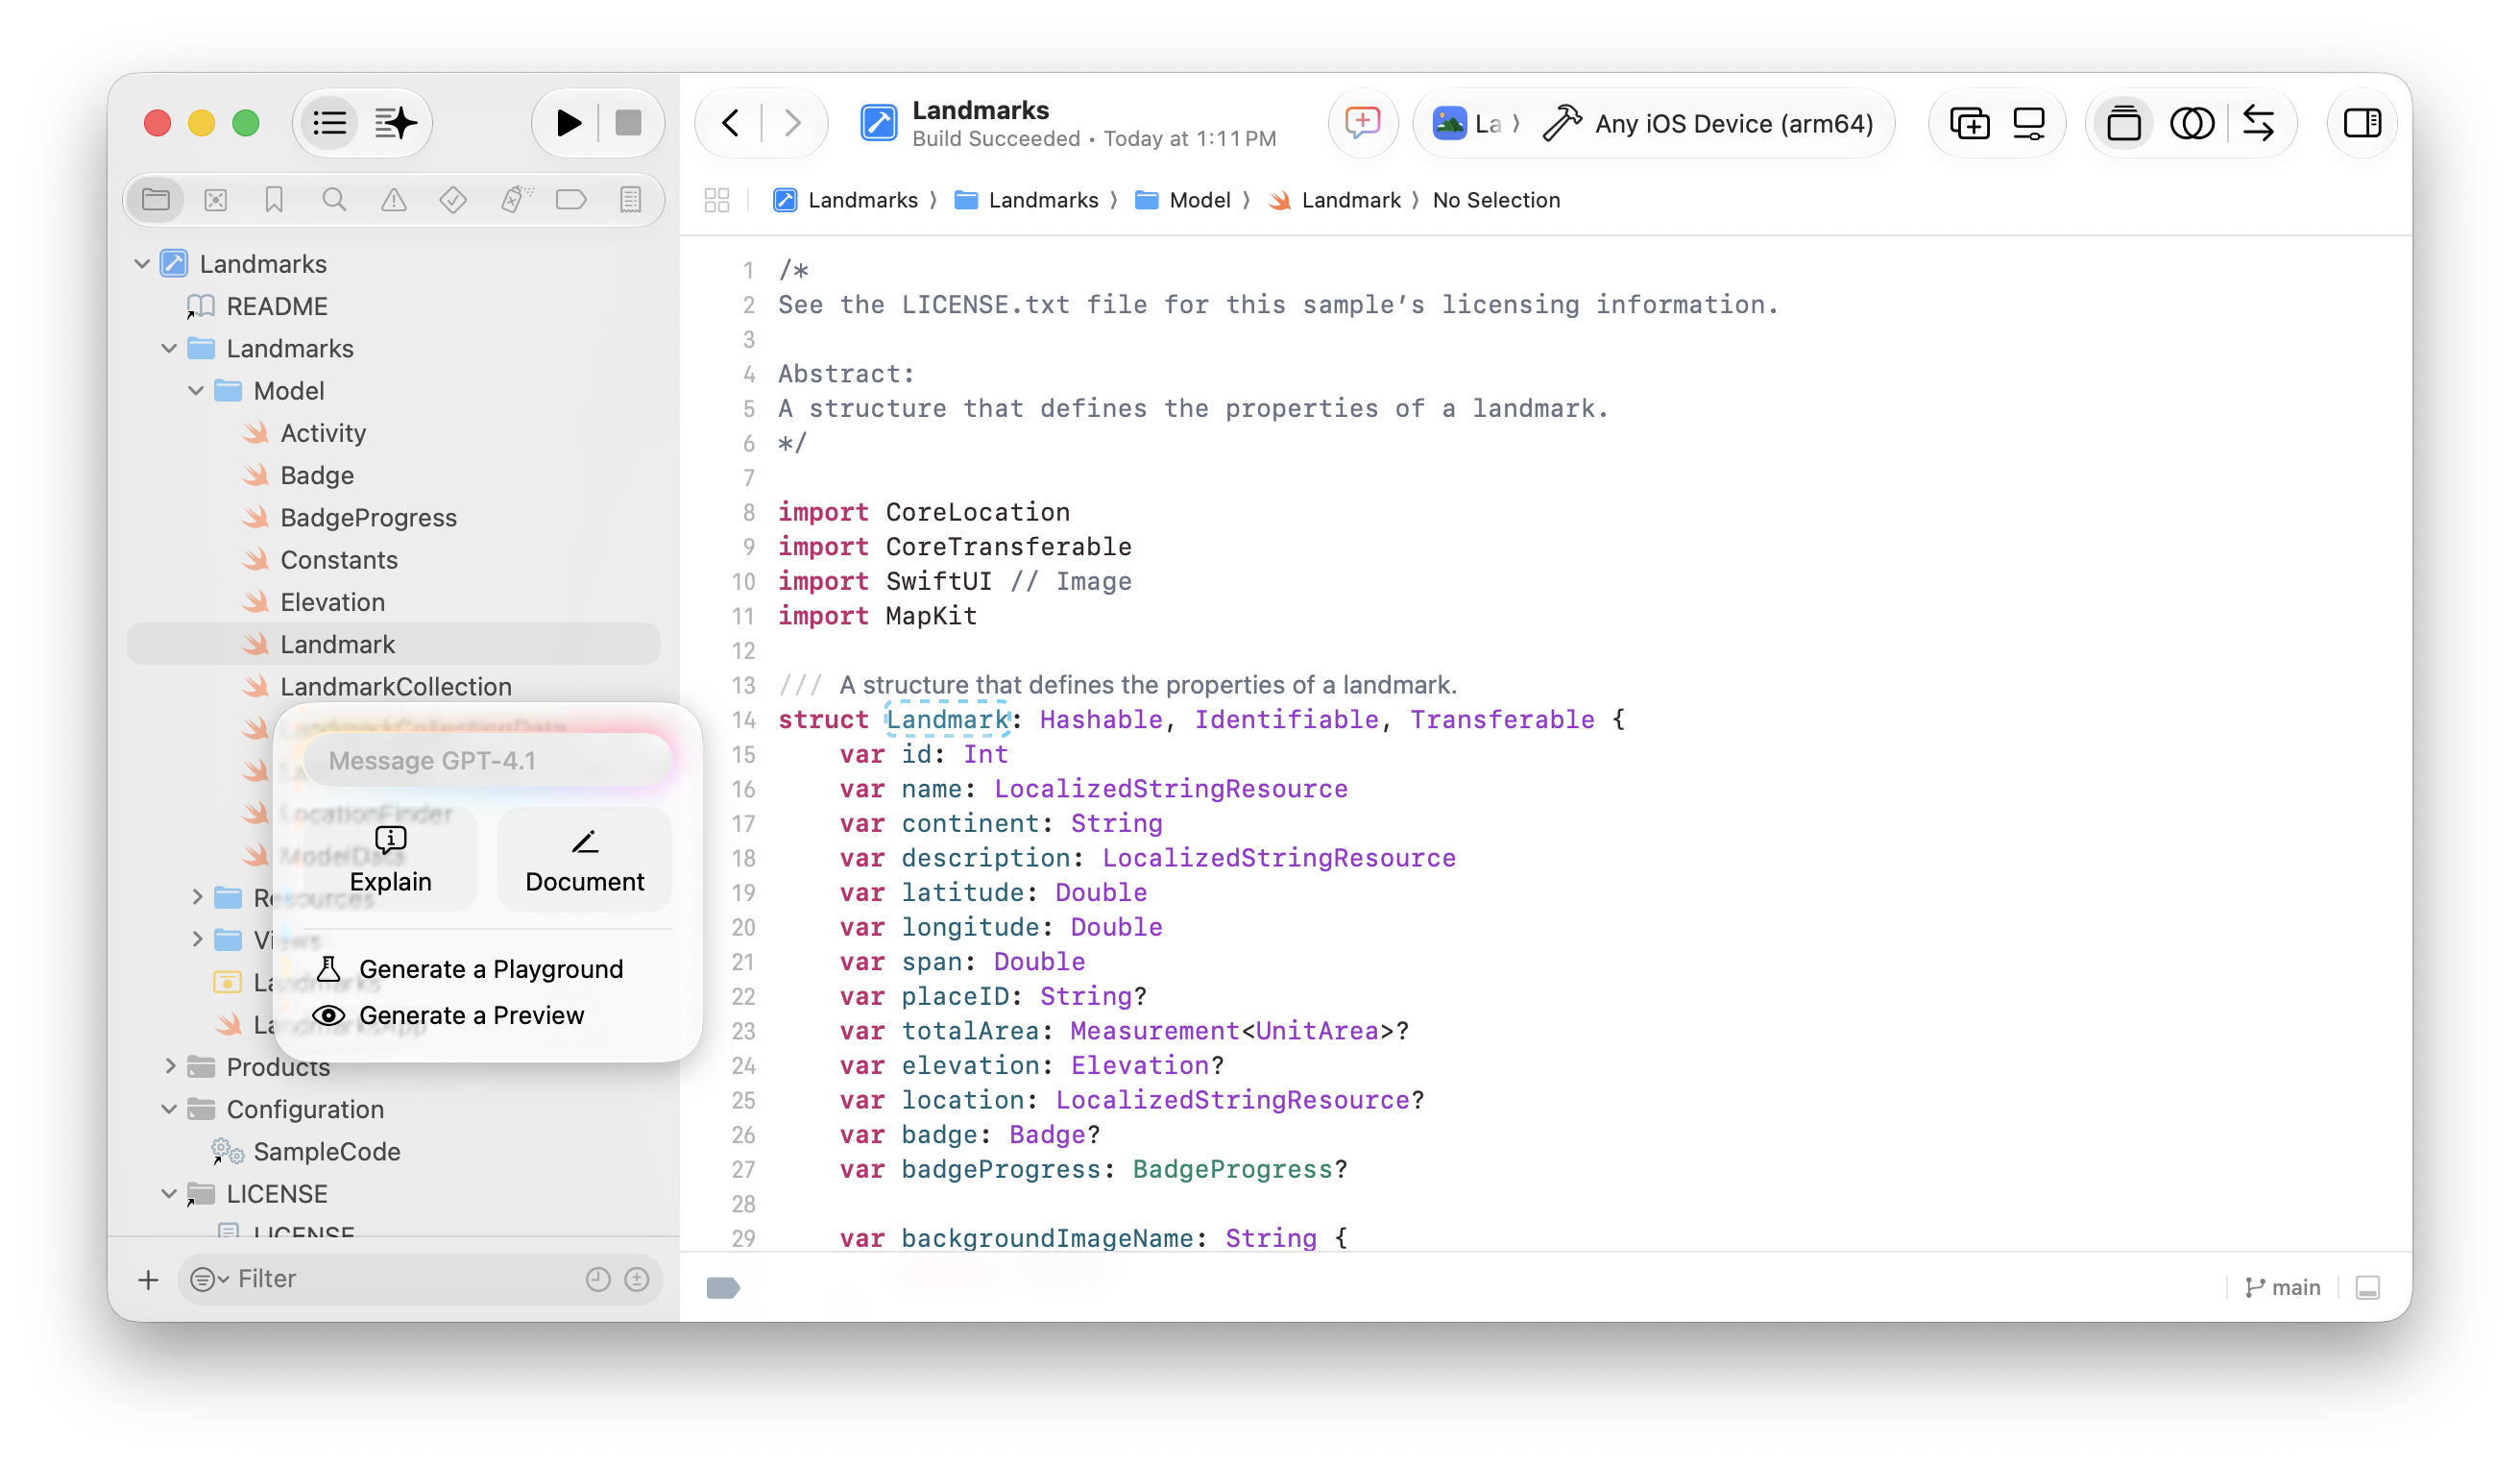Toggle the navigator list view button
This screenshot has height=1464, width=2520.
click(330, 123)
